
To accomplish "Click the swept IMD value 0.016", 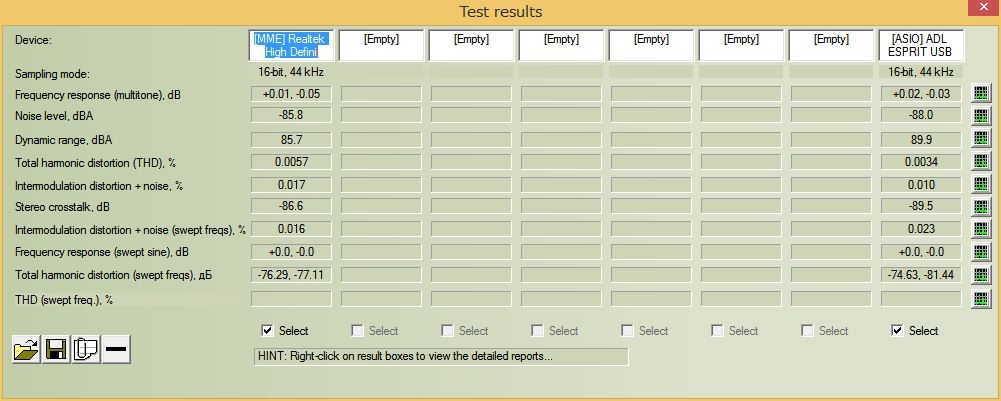I will click(x=291, y=229).
